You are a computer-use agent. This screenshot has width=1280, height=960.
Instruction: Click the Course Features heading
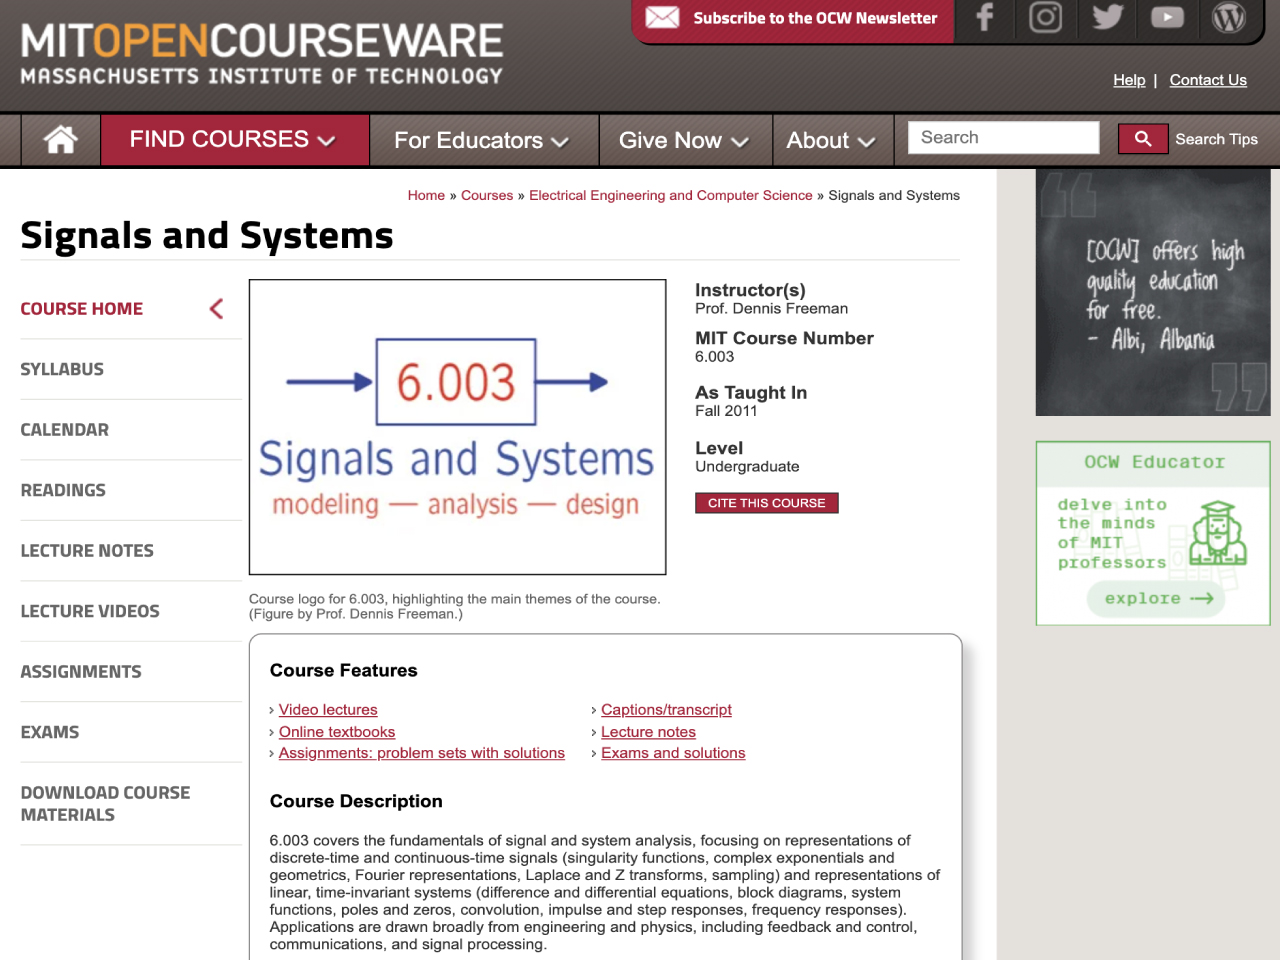point(344,671)
